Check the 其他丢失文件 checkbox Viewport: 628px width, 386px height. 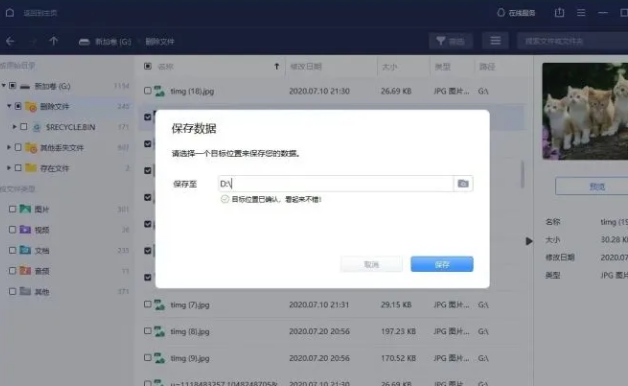click(x=18, y=147)
